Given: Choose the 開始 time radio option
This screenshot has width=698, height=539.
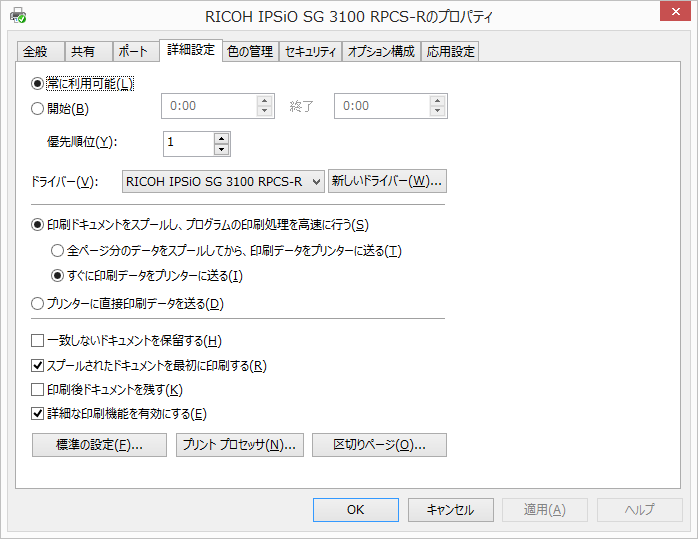Looking at the screenshot, I should 37,109.
